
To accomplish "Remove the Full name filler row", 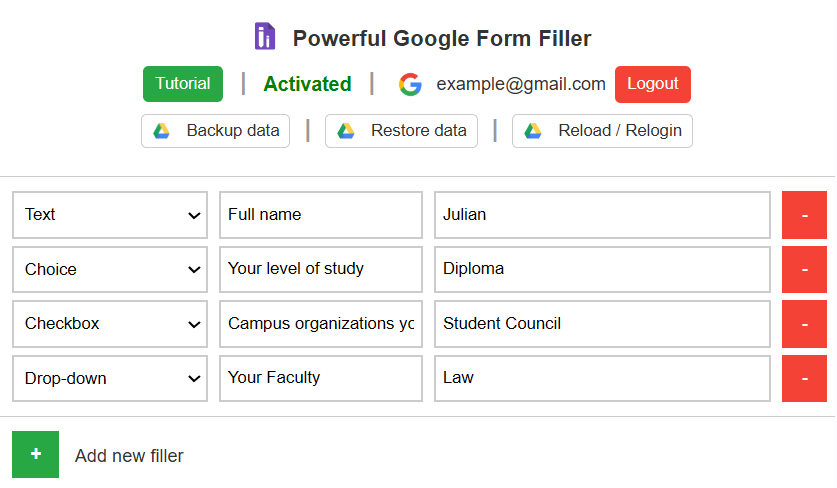I will click(x=804, y=215).
